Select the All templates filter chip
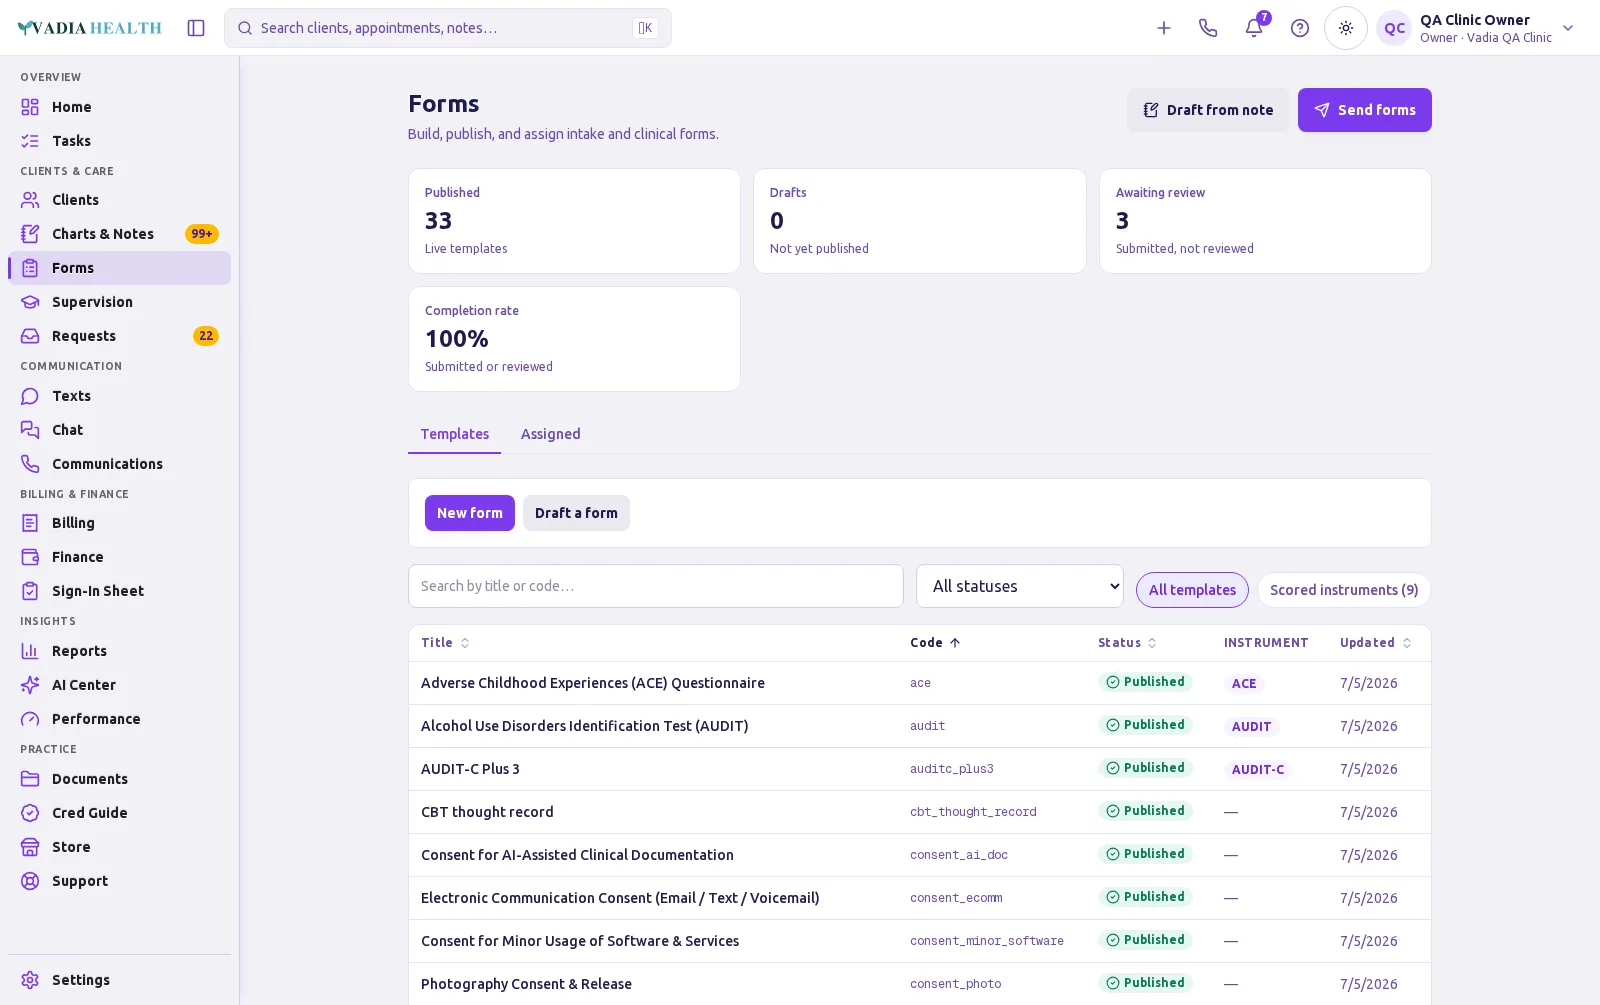Viewport: 1600px width, 1005px height. point(1192,590)
